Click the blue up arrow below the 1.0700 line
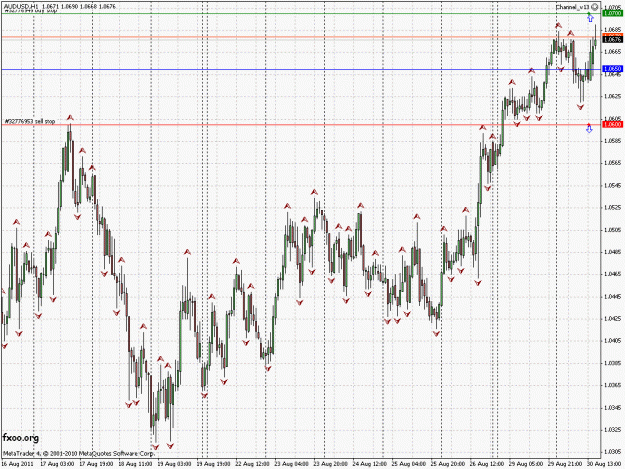Viewport: 625px width, 469px height. 590,18
